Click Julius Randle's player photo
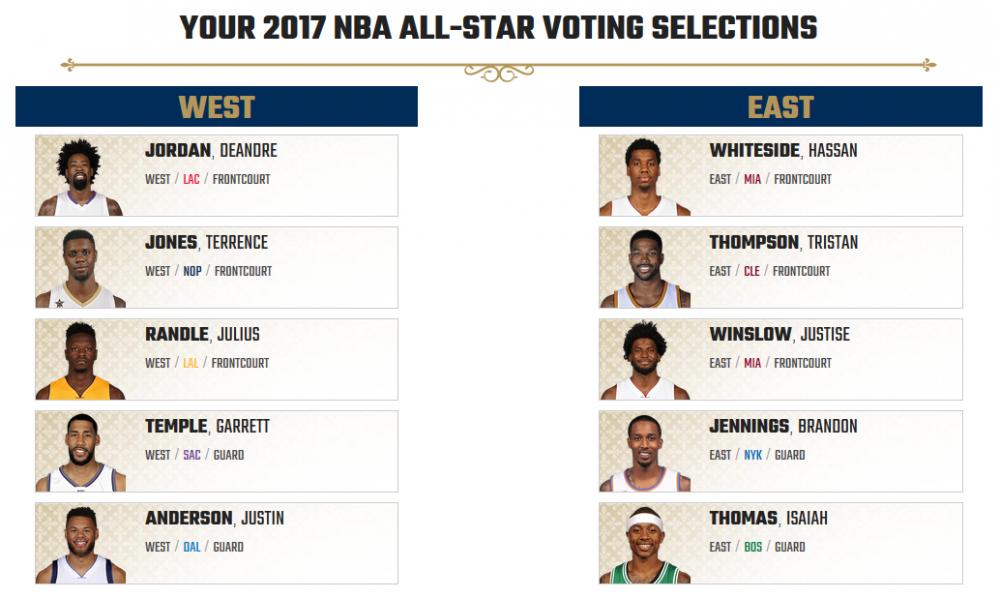The image size is (1000, 598). click(80, 361)
